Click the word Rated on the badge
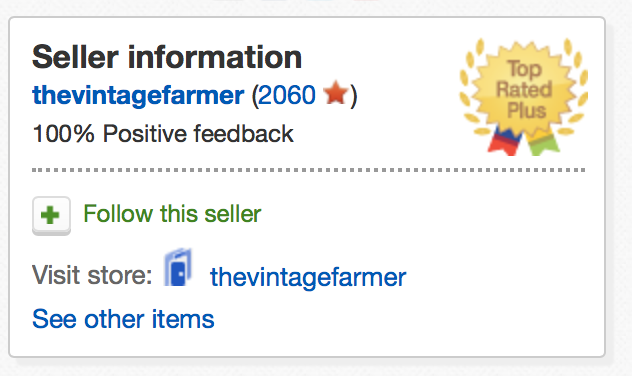 tap(524, 89)
